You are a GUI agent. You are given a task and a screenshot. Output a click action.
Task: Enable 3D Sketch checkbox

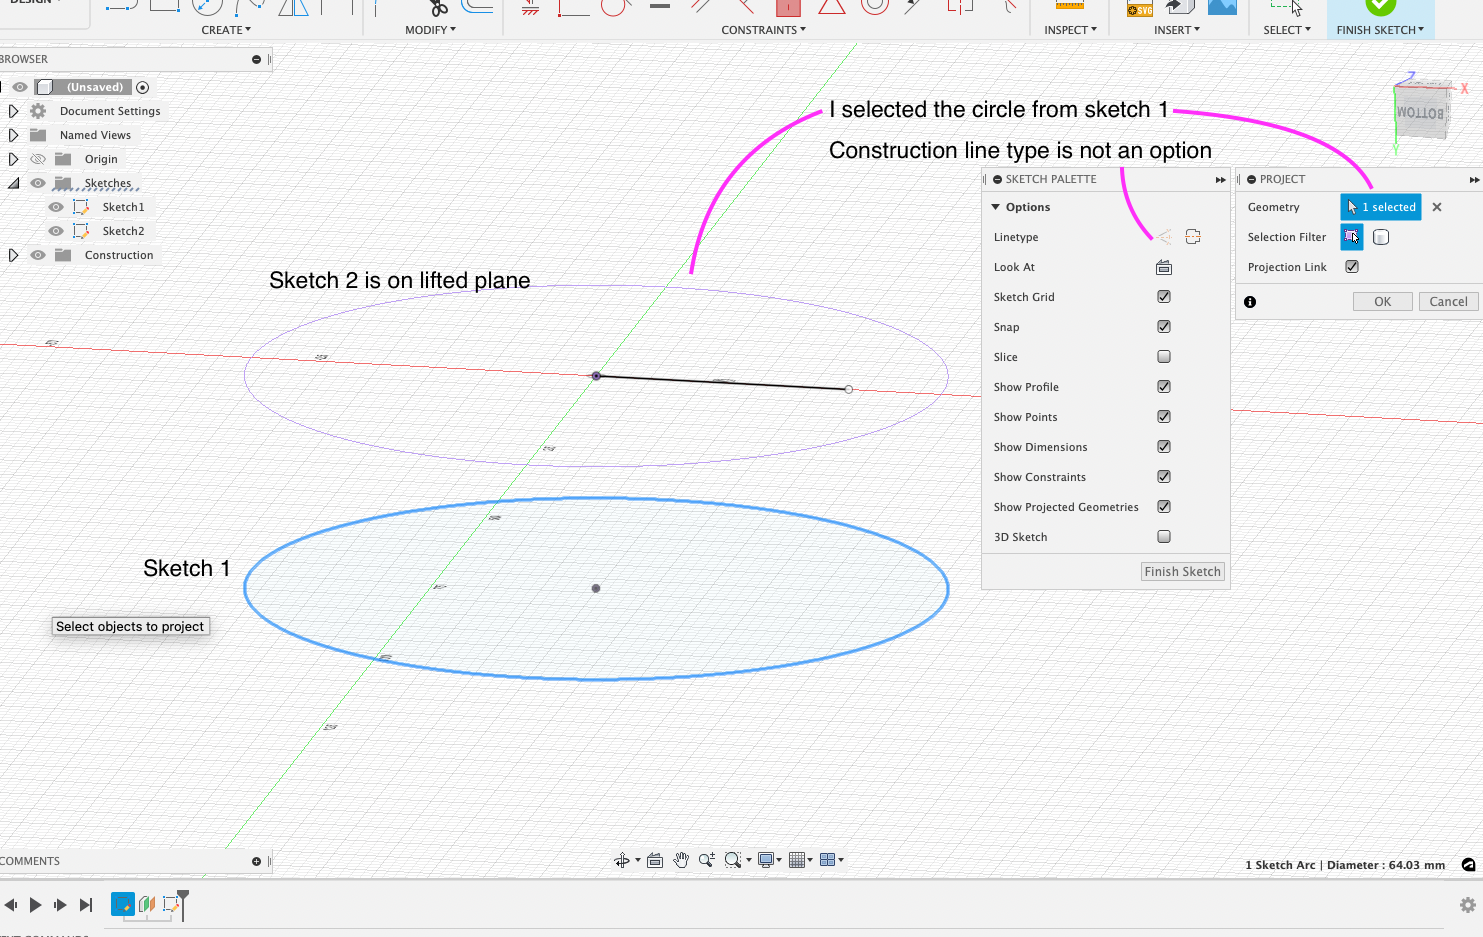[x=1164, y=537]
